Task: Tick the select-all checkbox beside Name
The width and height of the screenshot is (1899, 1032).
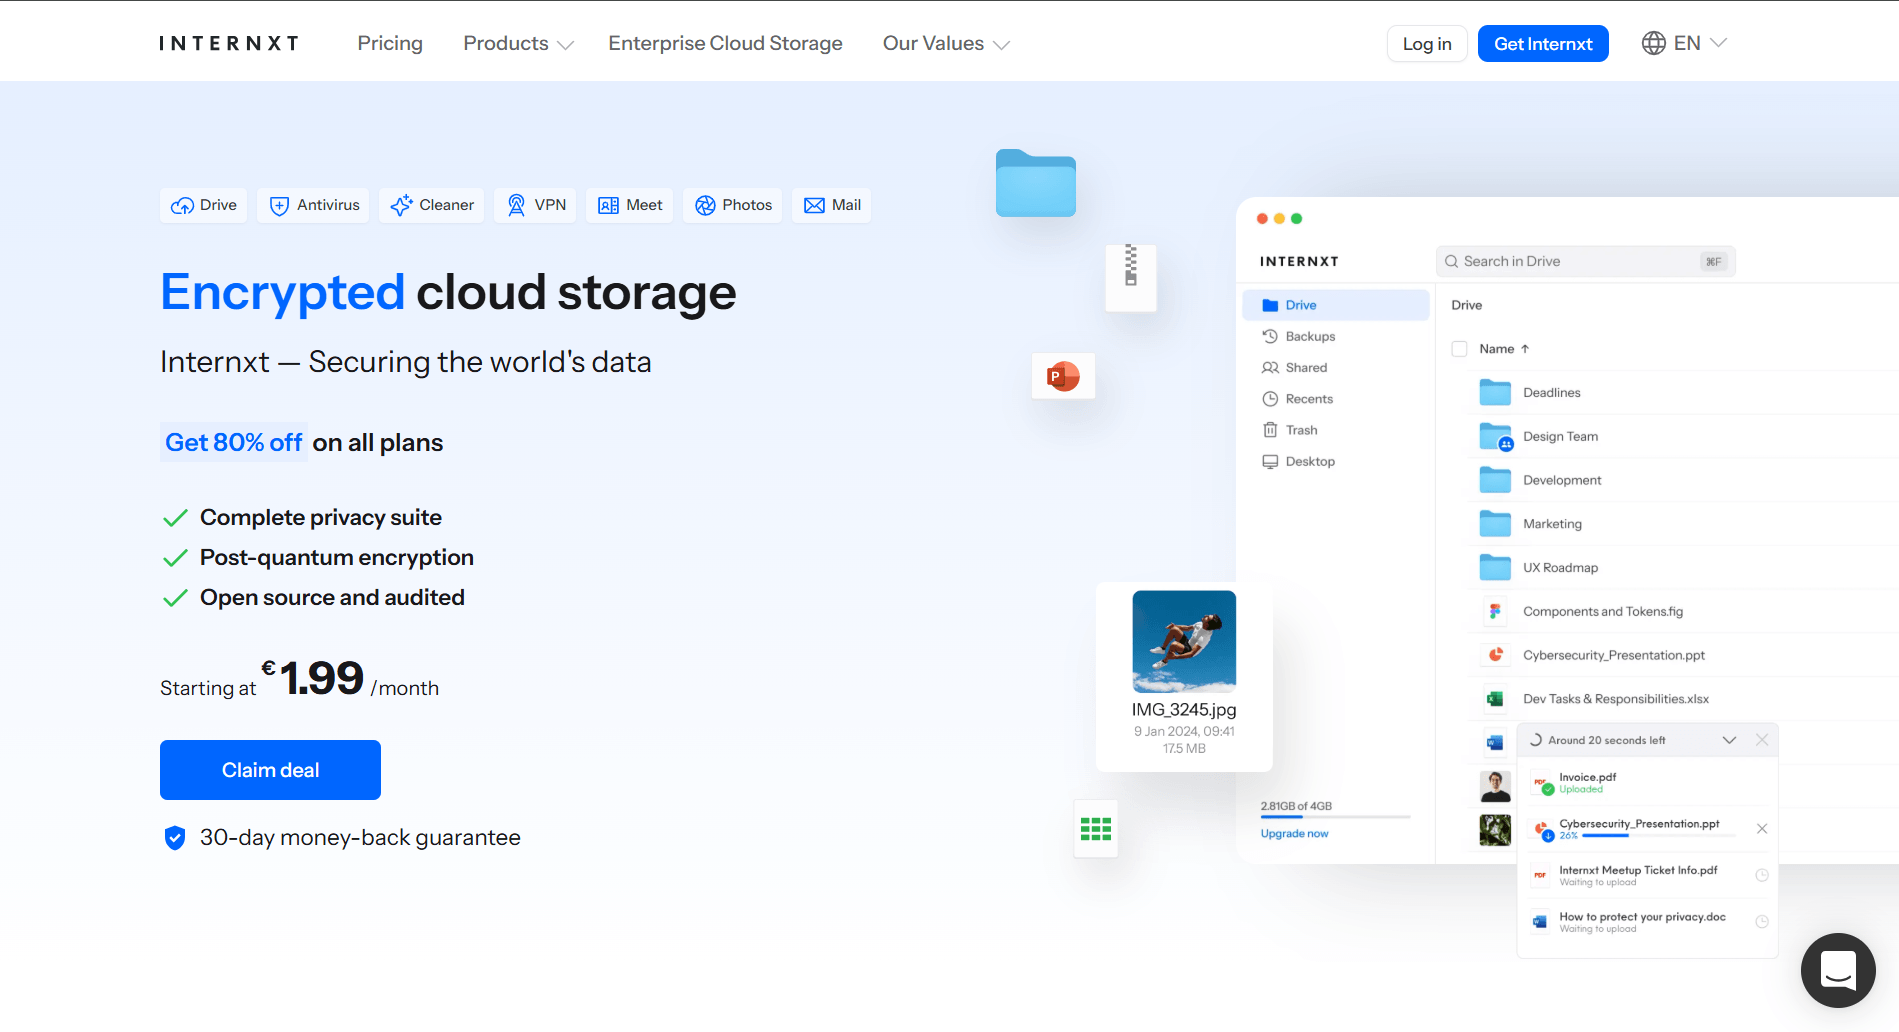Action: (1459, 349)
